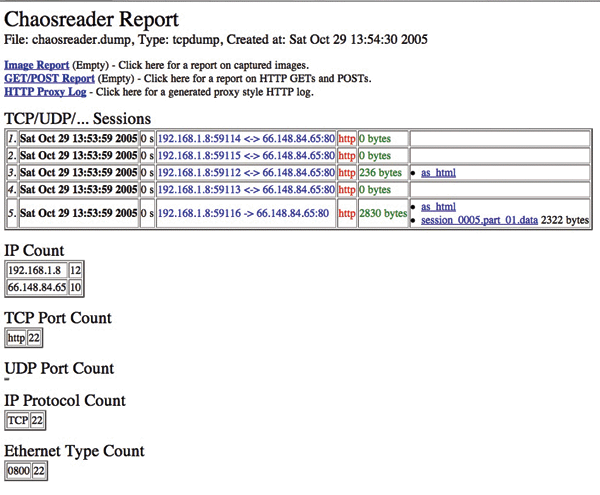Click 66.148.84.65 in the IP Count table

(37, 288)
